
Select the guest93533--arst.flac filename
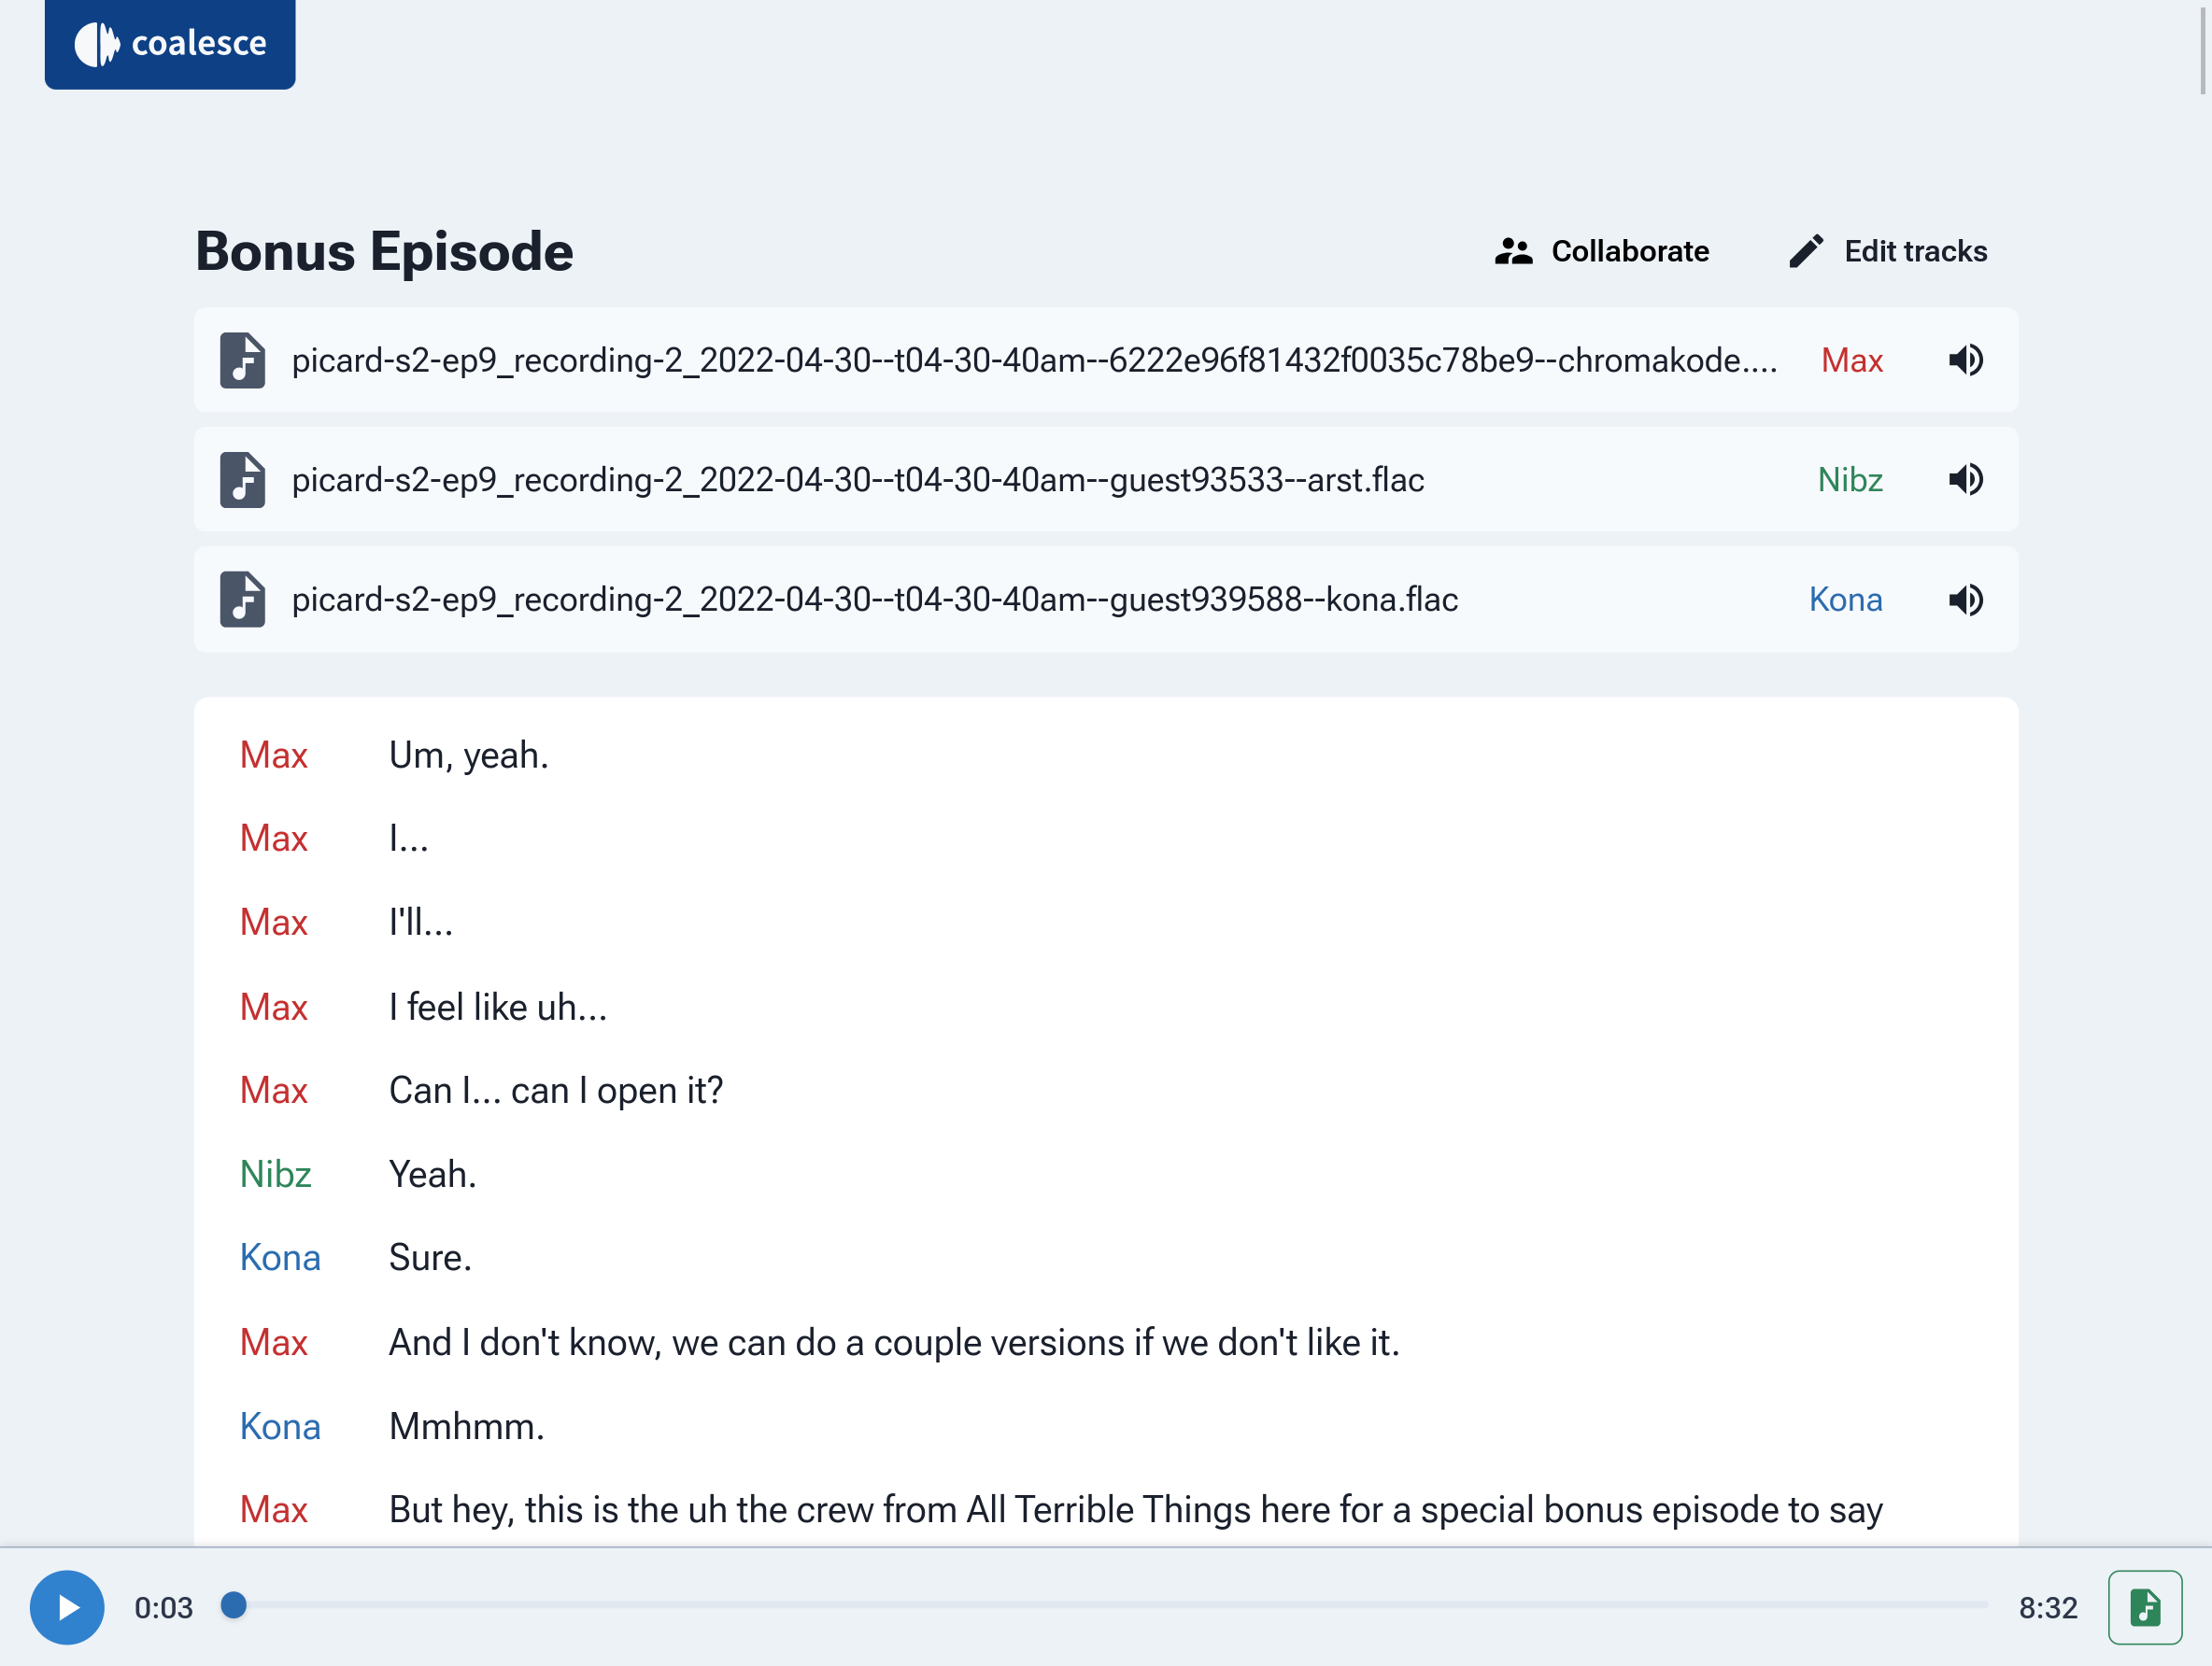pyautogui.click(x=857, y=480)
